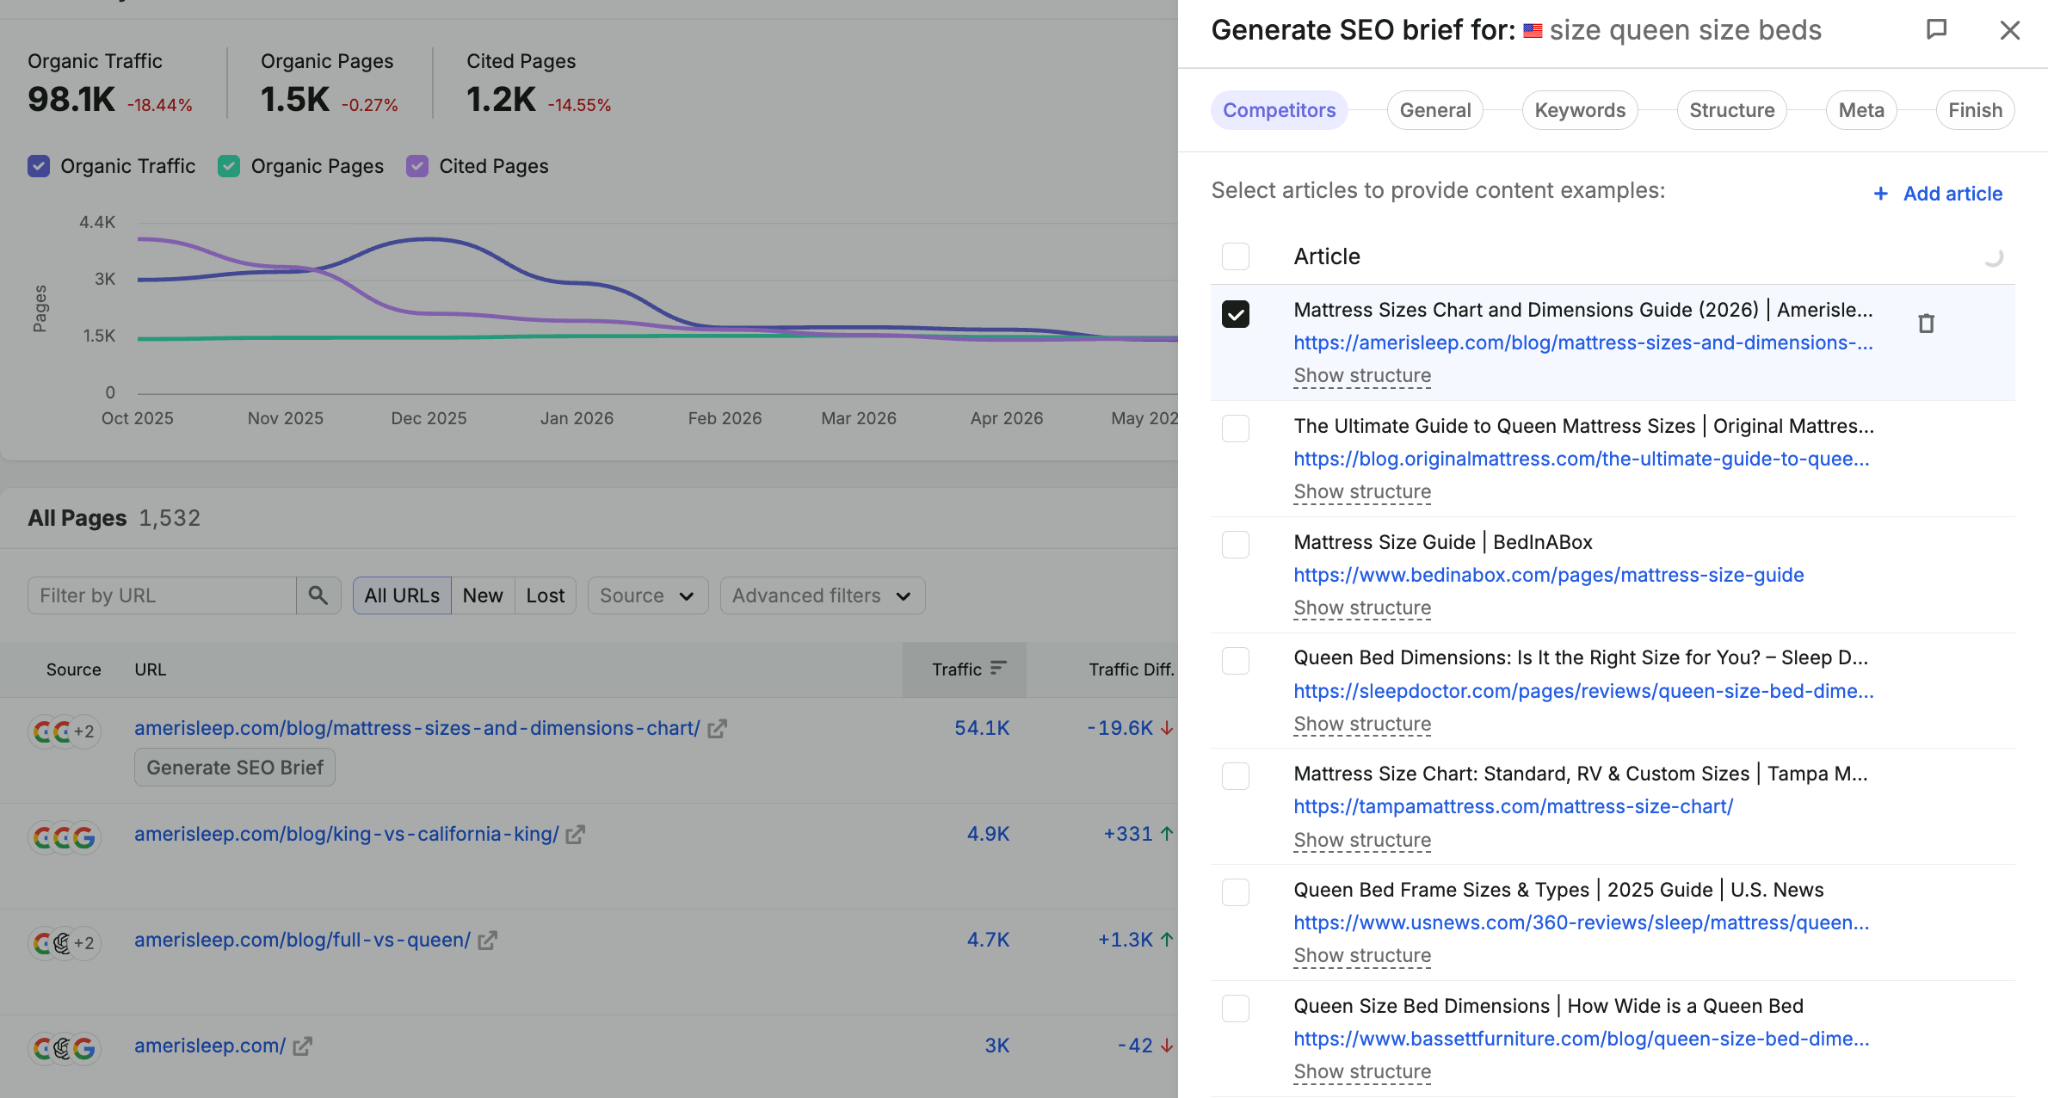The width and height of the screenshot is (2048, 1098).
Task: Delete the Amerisleep article with the trash icon
Action: click(1926, 323)
